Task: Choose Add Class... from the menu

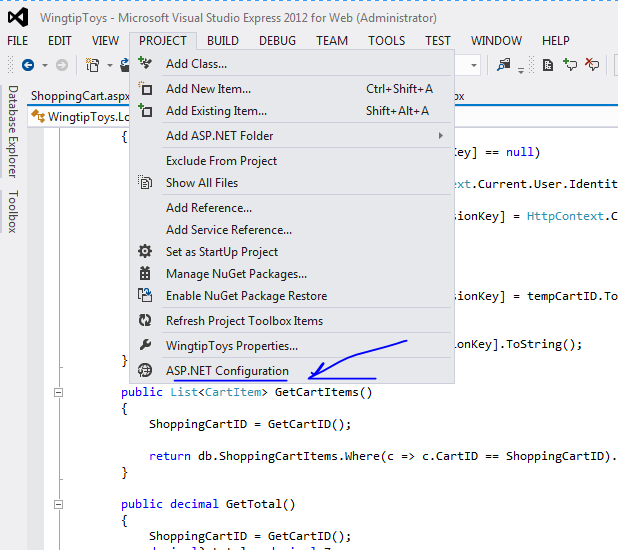Action: pos(292,63)
